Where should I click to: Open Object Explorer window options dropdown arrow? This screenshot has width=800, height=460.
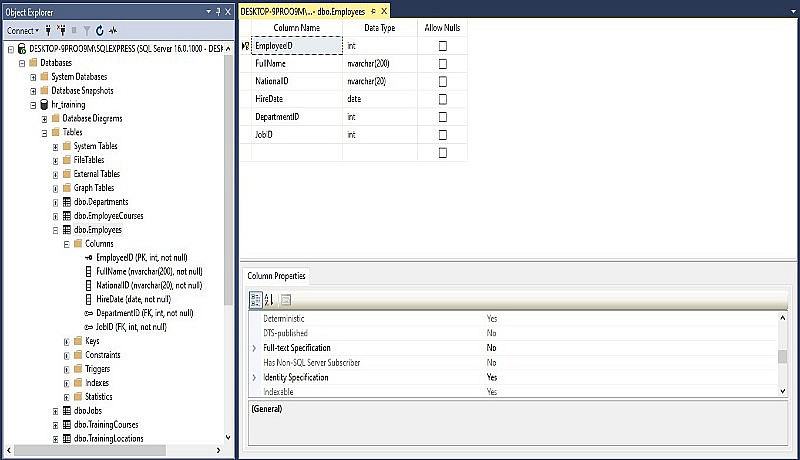(208, 11)
